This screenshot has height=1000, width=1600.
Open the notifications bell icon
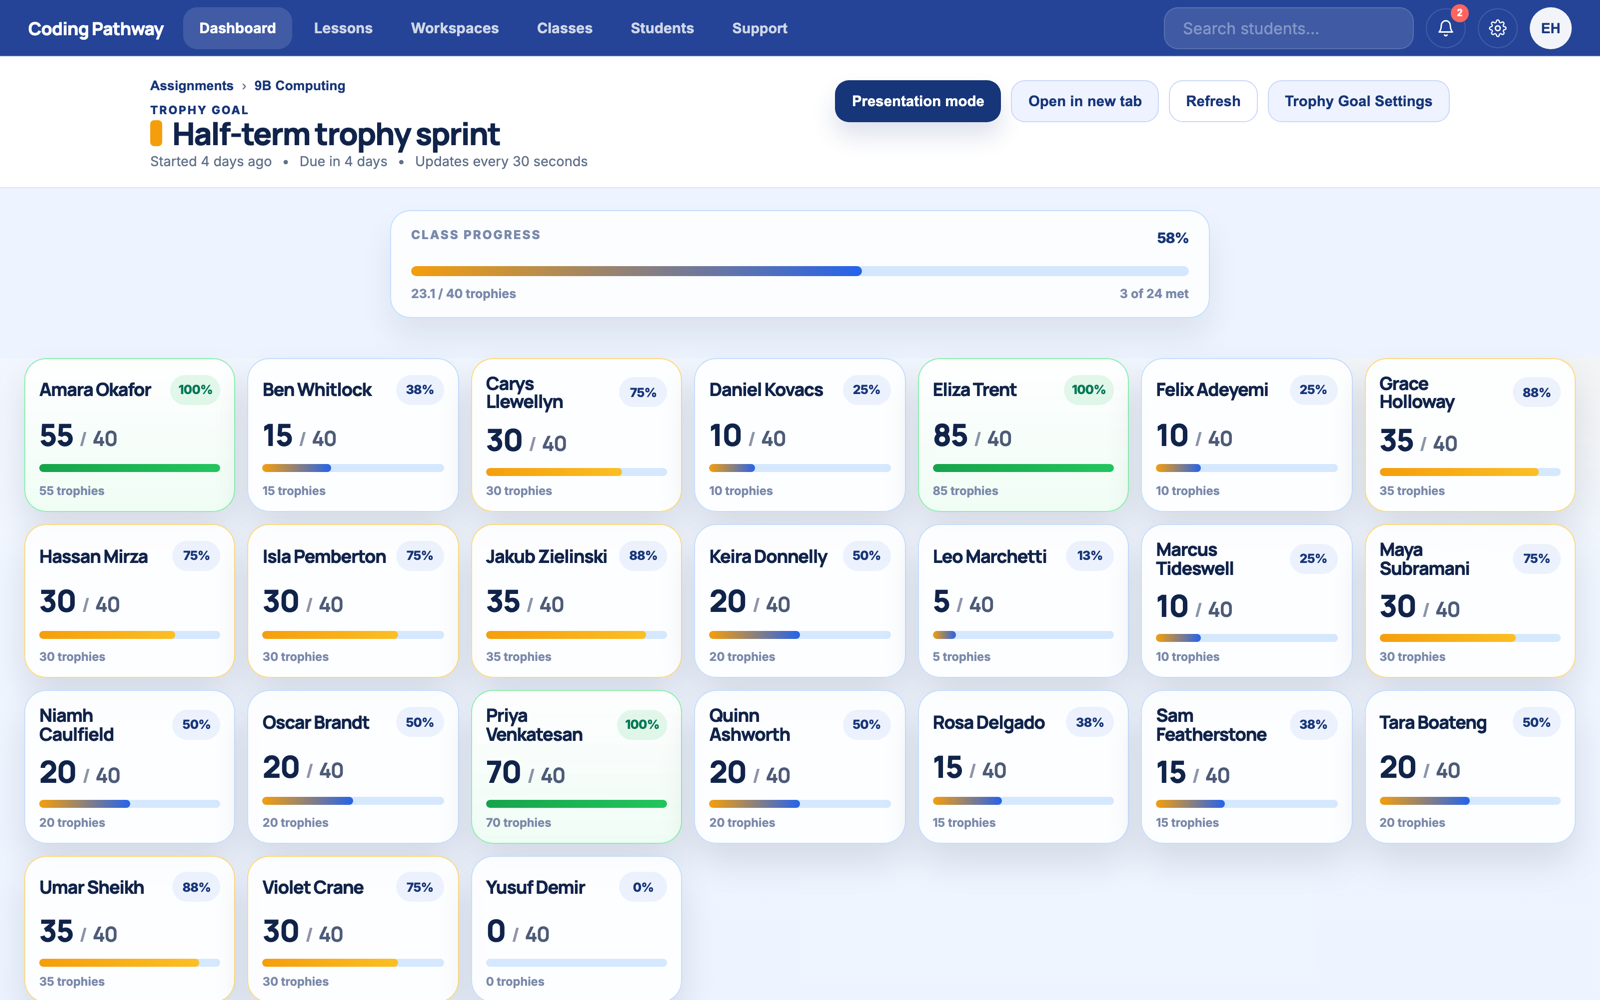click(x=1445, y=28)
